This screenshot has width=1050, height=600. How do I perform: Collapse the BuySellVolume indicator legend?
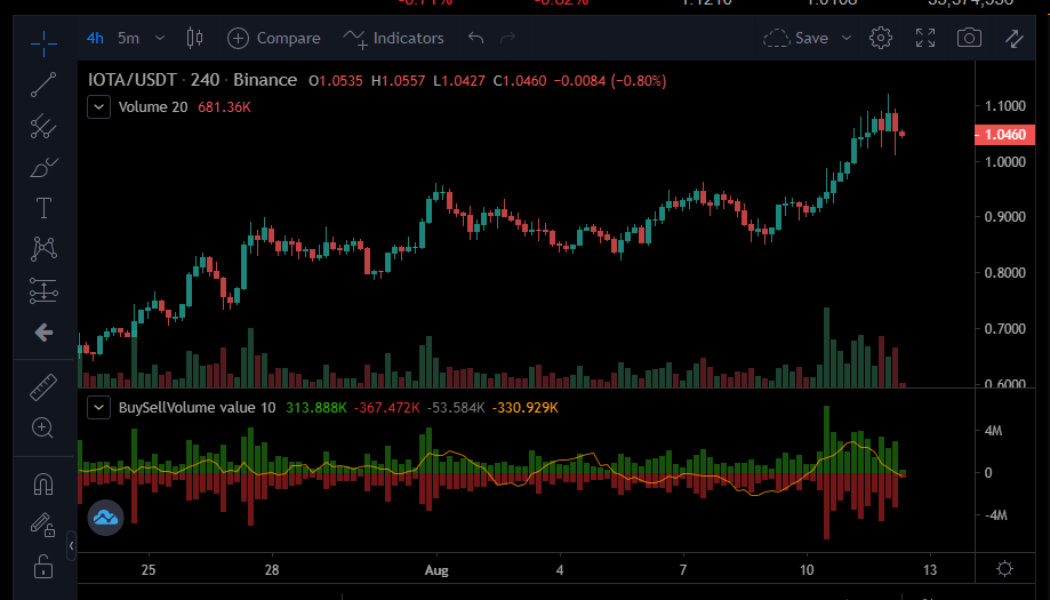coord(97,407)
